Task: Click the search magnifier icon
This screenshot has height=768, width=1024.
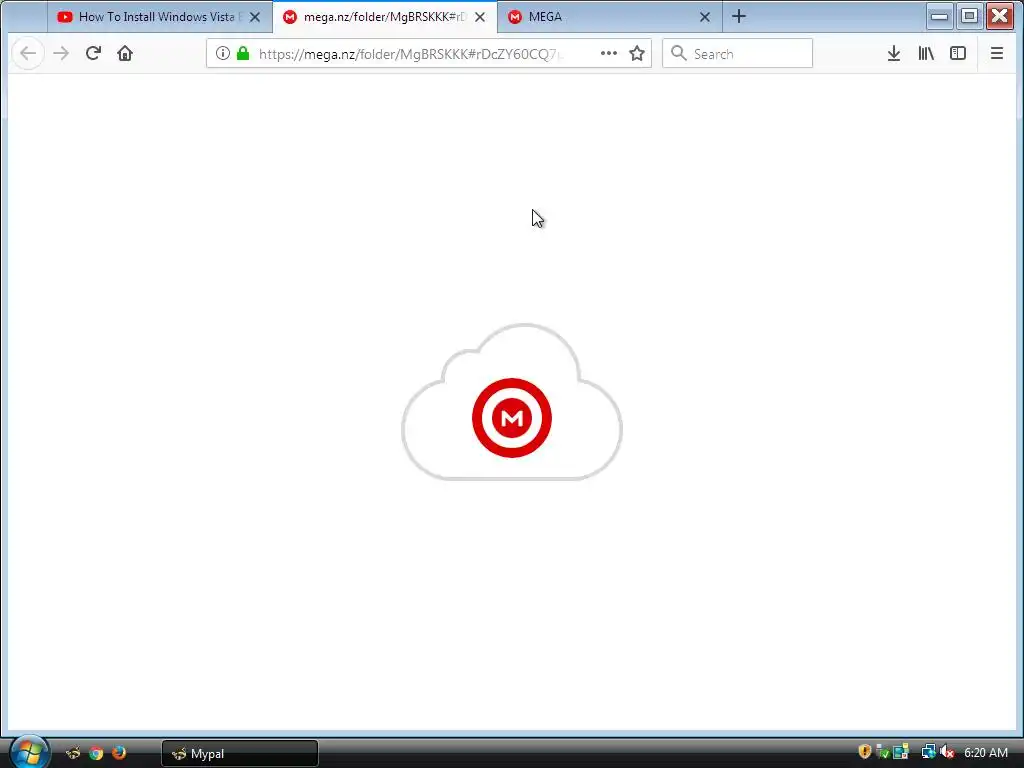Action: [679, 54]
